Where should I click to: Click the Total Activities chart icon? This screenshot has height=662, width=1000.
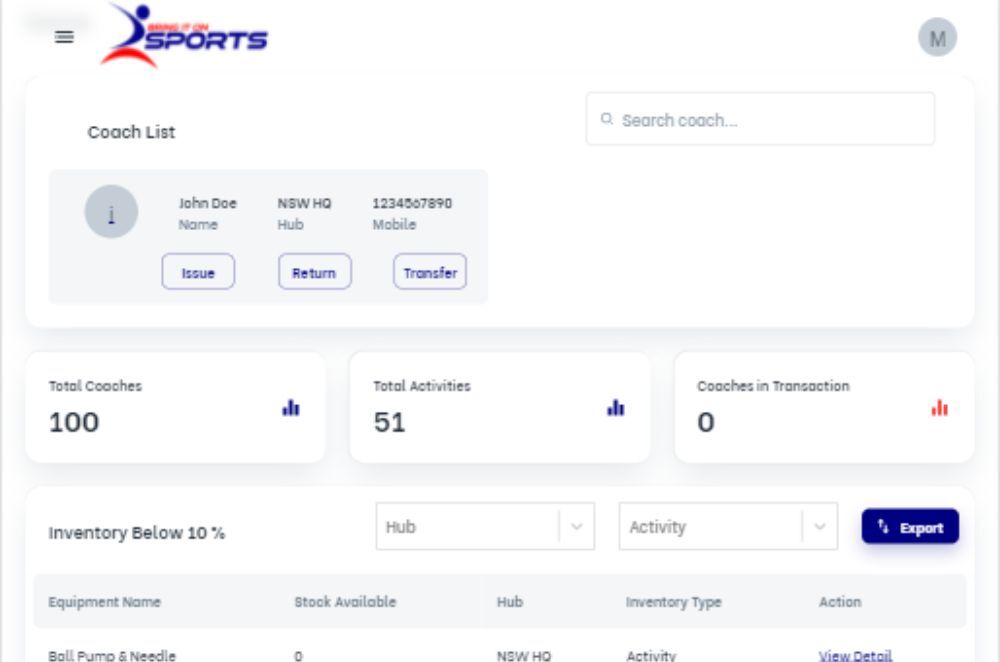click(x=615, y=408)
